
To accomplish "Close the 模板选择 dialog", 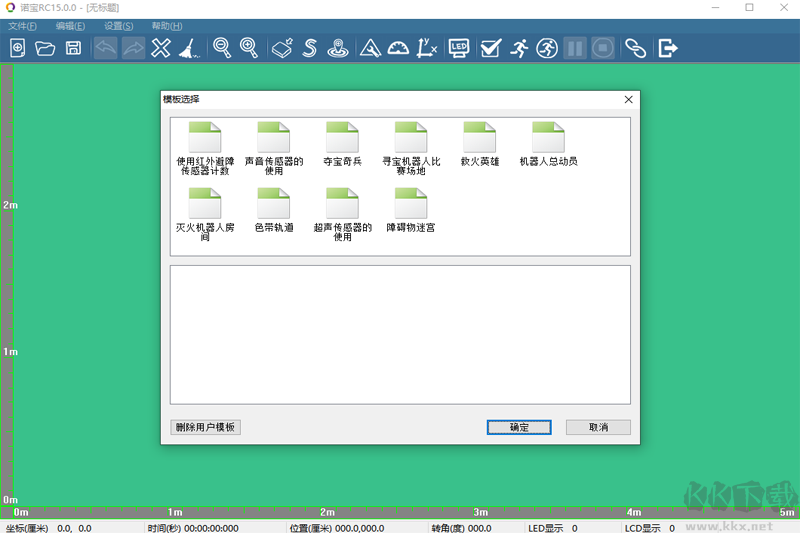I will (x=629, y=99).
